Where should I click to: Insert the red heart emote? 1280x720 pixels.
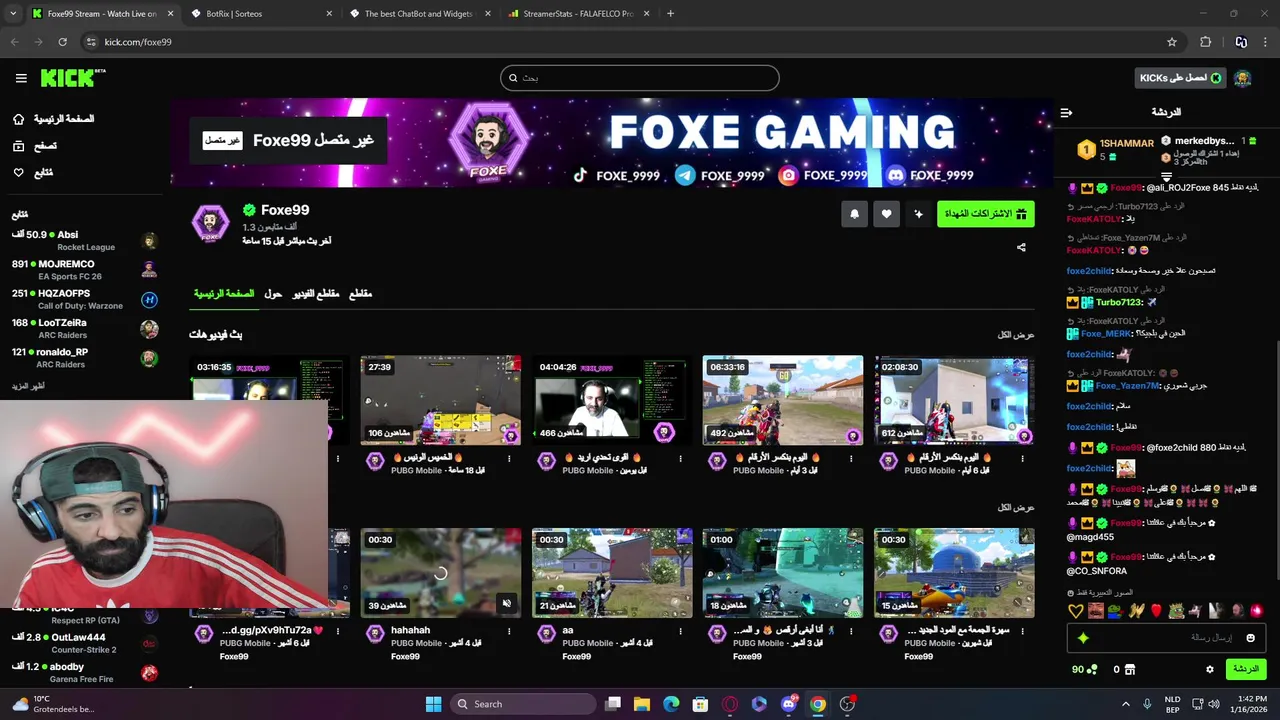[x=1156, y=610]
